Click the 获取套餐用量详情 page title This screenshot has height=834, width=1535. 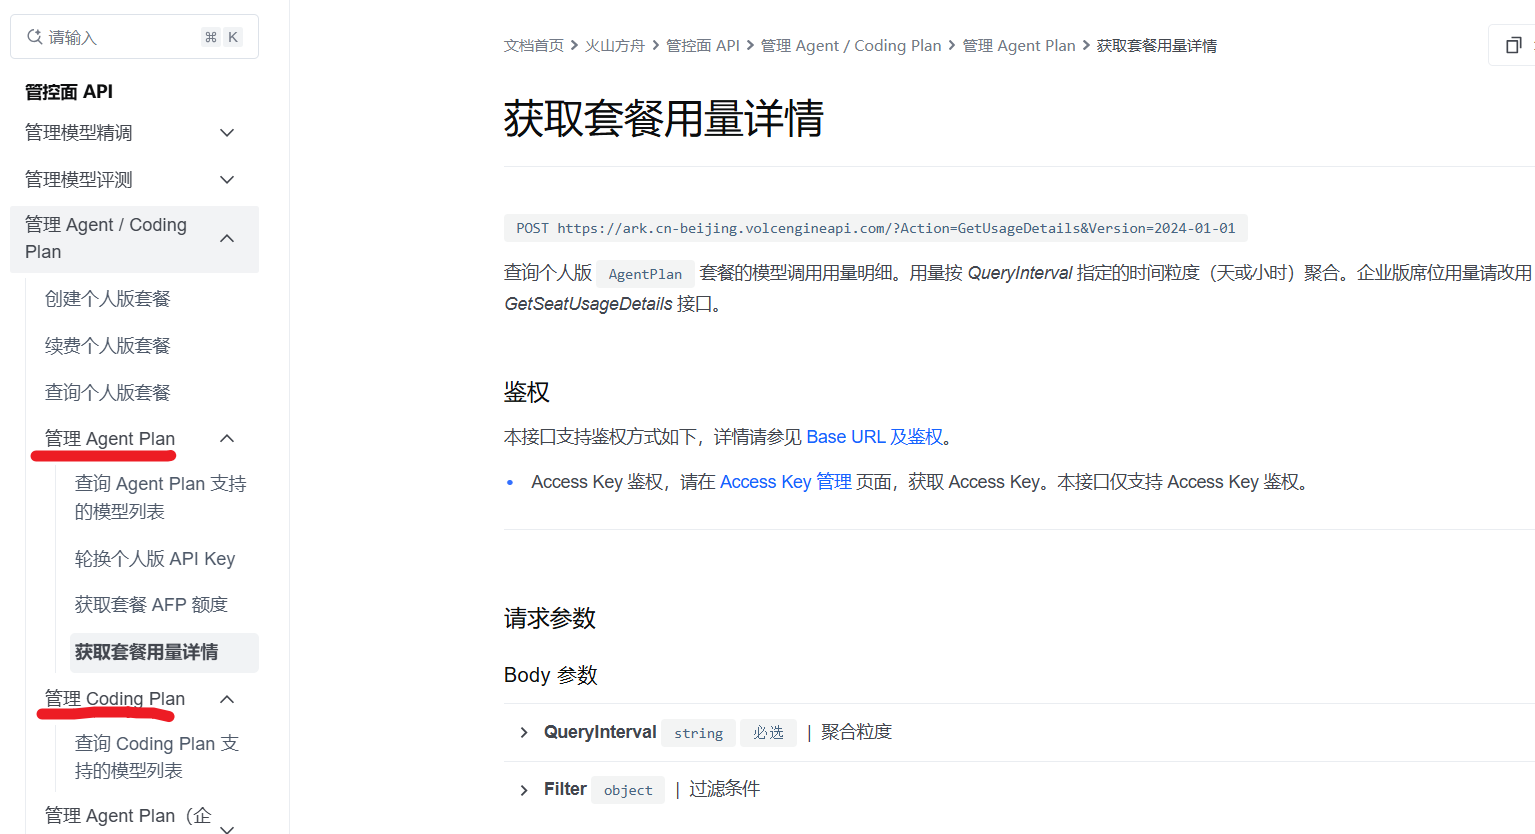(x=664, y=119)
